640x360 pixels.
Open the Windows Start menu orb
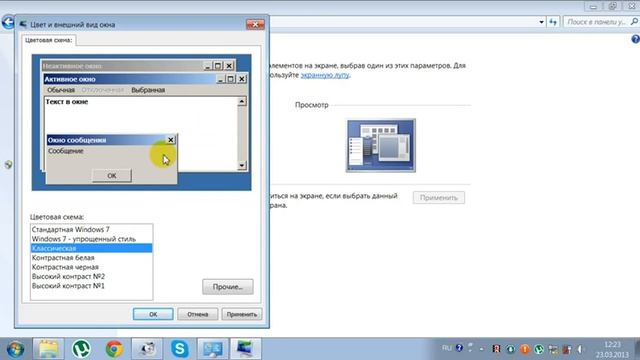15,349
